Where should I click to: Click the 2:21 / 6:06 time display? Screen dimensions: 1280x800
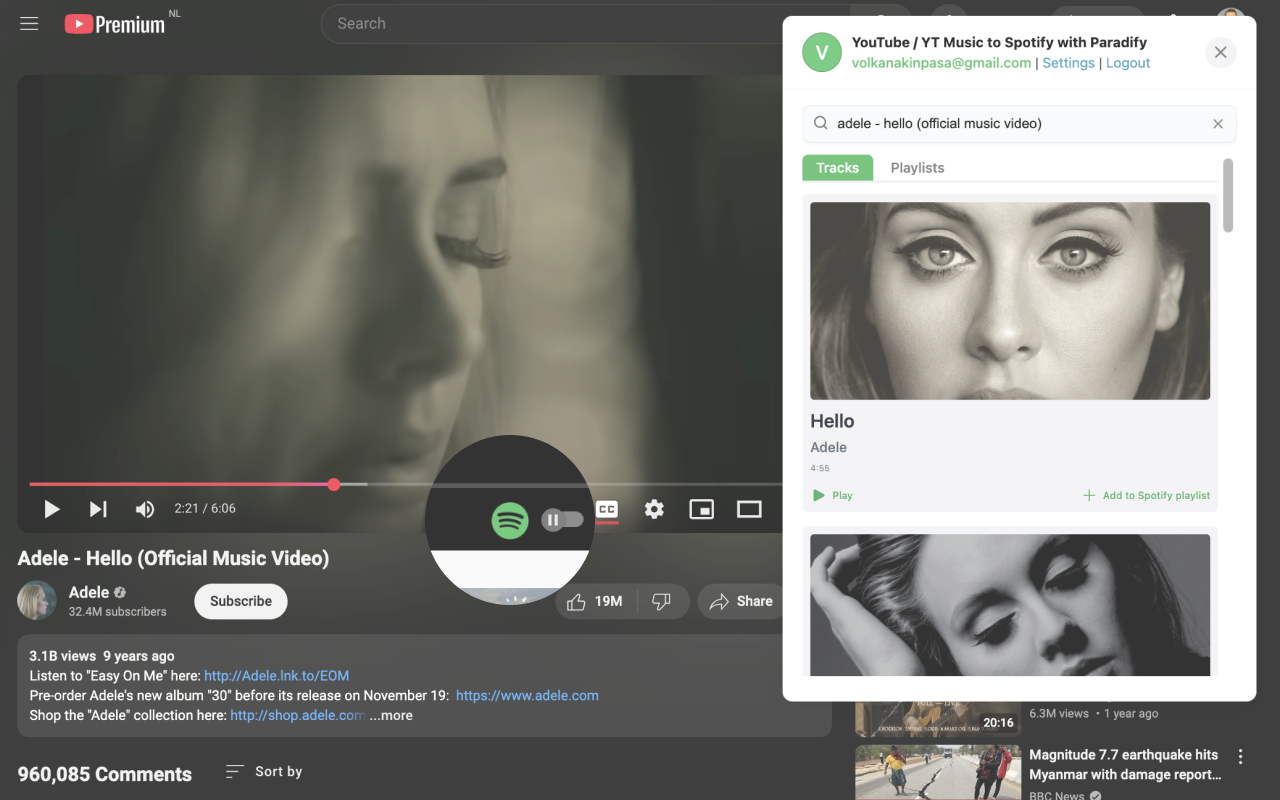[x=205, y=509]
